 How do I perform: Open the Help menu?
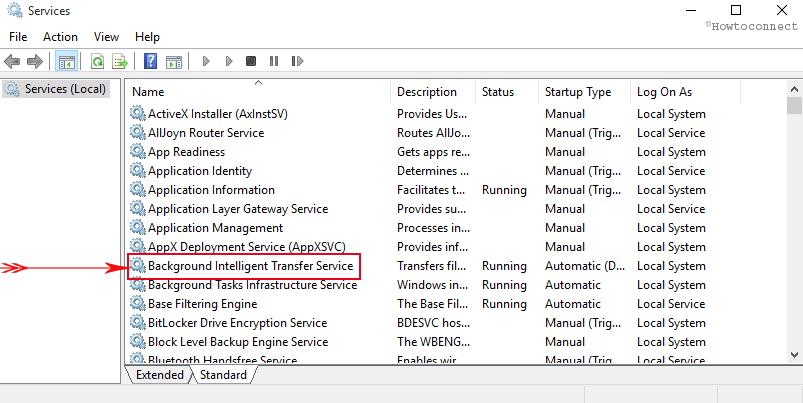pyautogui.click(x=147, y=37)
